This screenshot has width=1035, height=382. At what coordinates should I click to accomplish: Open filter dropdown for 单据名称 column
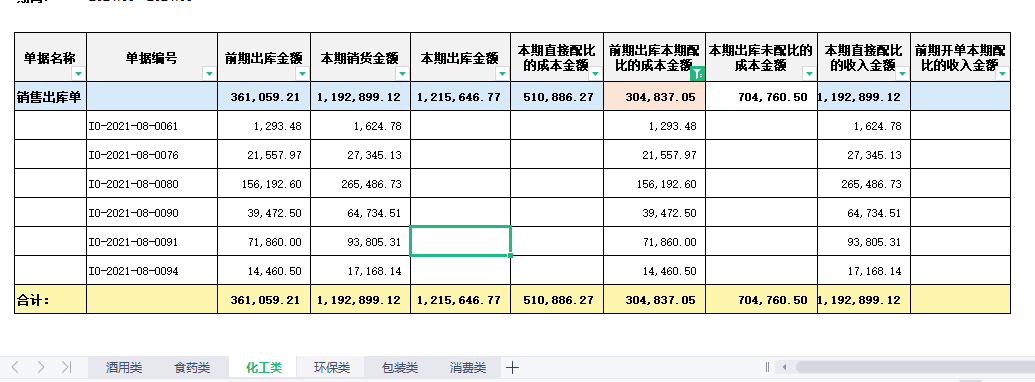pos(79,74)
